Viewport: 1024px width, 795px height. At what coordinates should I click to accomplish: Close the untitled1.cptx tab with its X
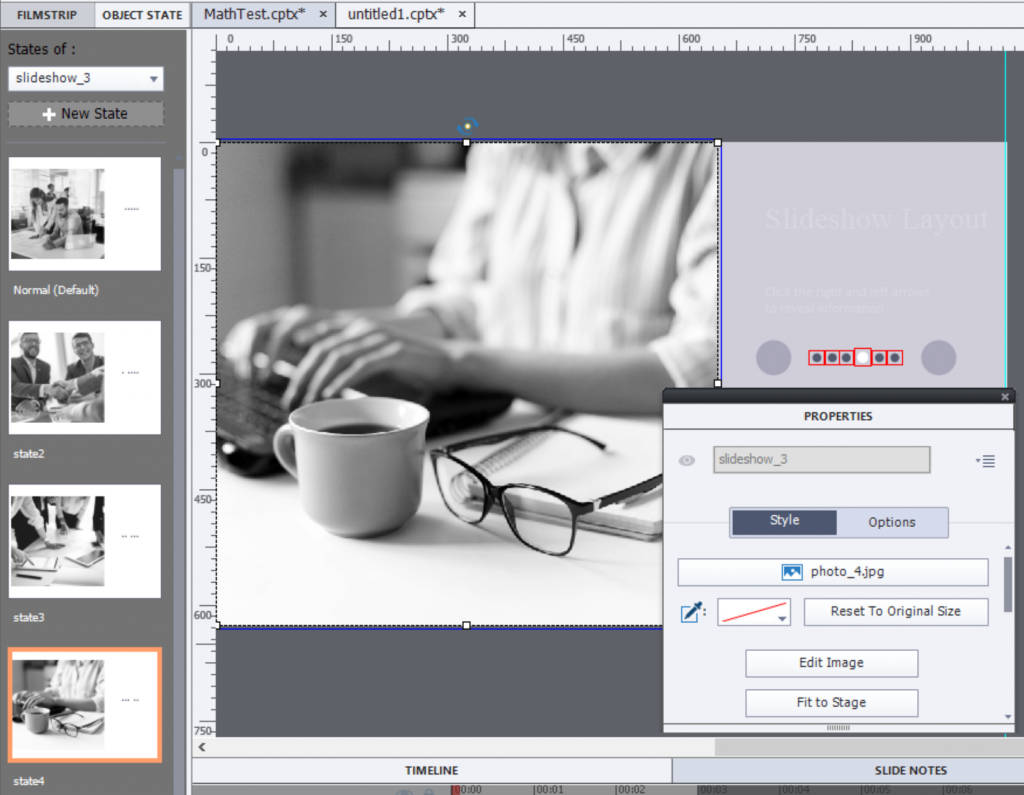coord(461,15)
